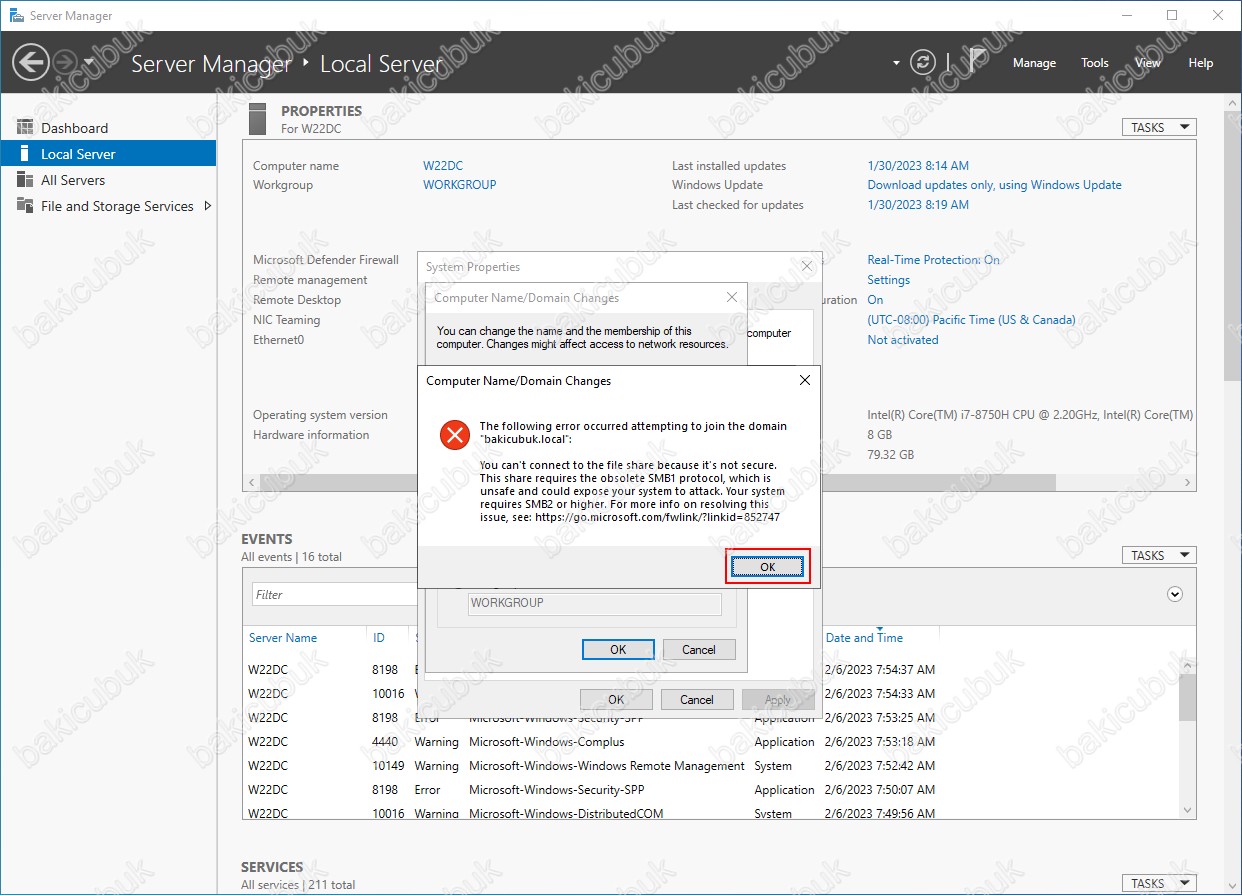Click the Events list vertical scrollbar

pyautogui.click(x=1187, y=698)
